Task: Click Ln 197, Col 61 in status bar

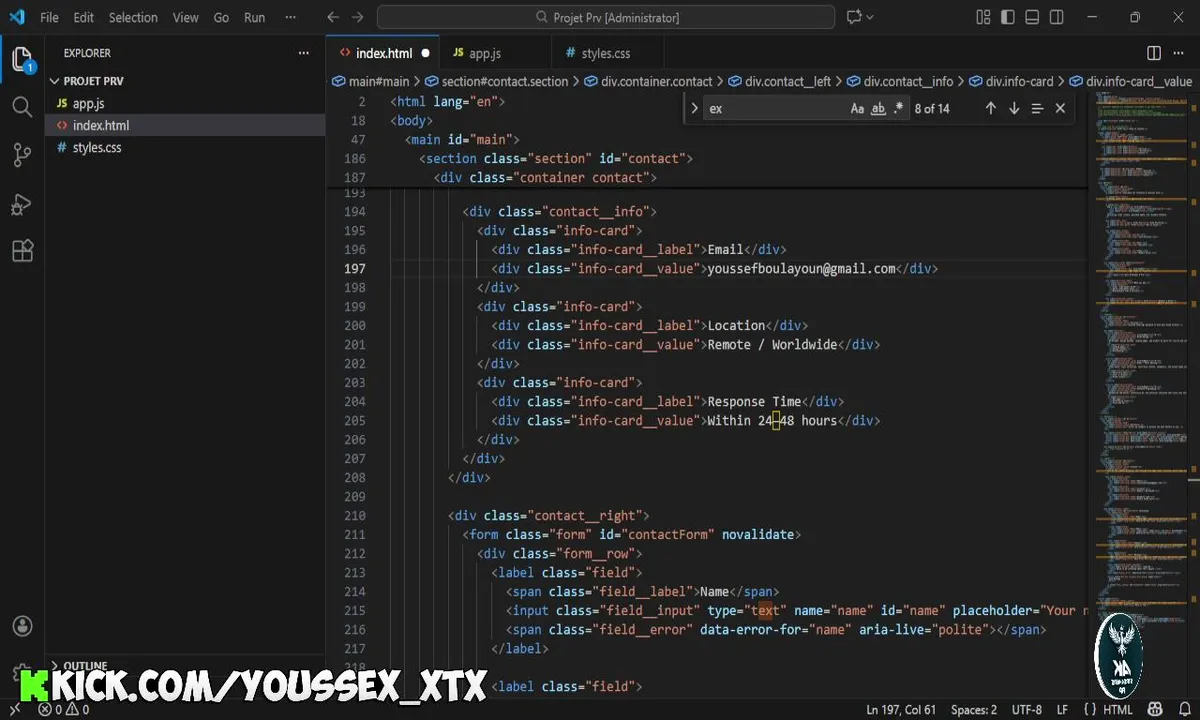Action: (x=901, y=709)
